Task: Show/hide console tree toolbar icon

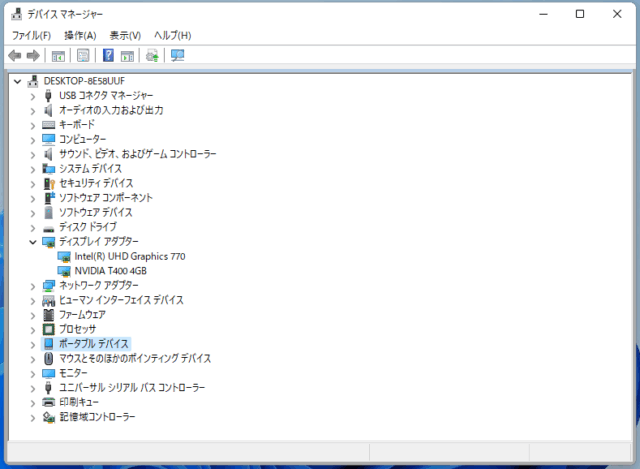Action: pos(58,56)
